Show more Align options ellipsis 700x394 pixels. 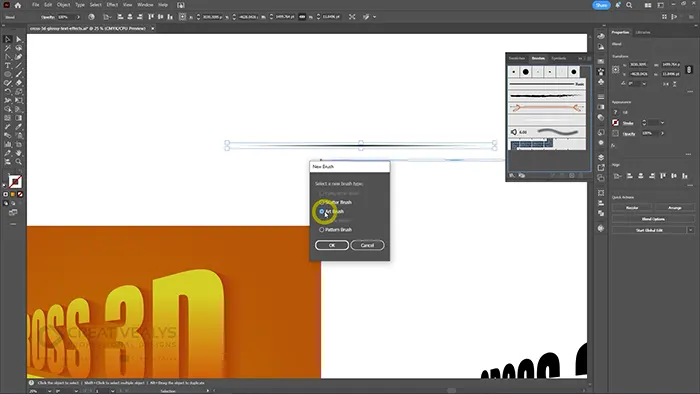[690, 185]
